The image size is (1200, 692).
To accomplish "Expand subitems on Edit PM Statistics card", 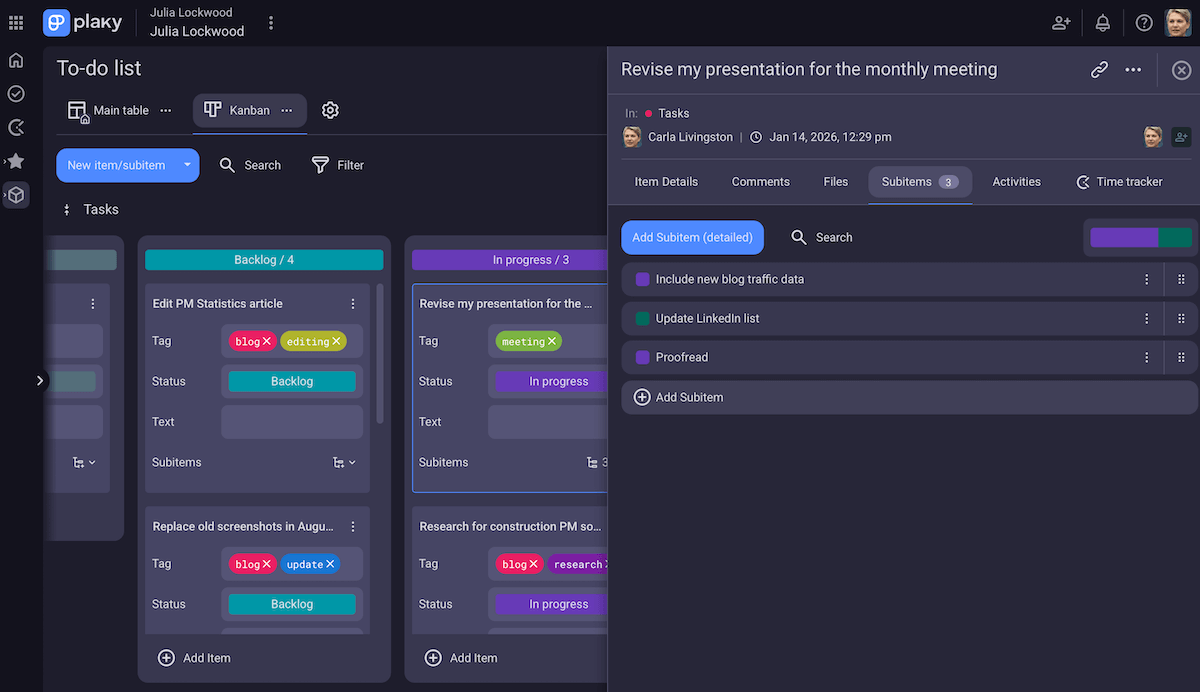I will [343, 463].
